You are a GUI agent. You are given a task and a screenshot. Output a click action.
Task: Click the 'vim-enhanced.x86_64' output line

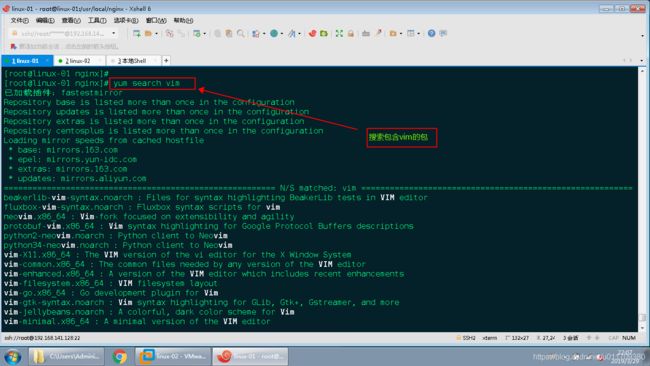[x=204, y=274]
